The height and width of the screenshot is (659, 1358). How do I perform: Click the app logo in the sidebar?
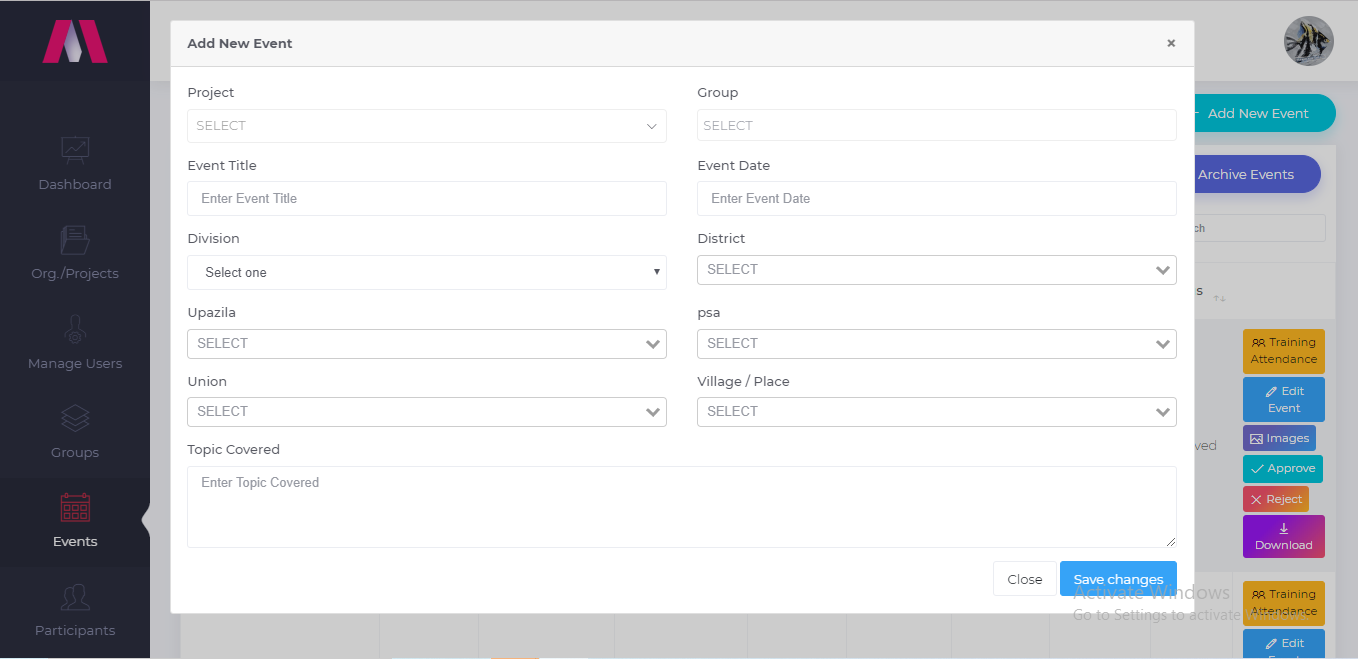click(x=75, y=41)
